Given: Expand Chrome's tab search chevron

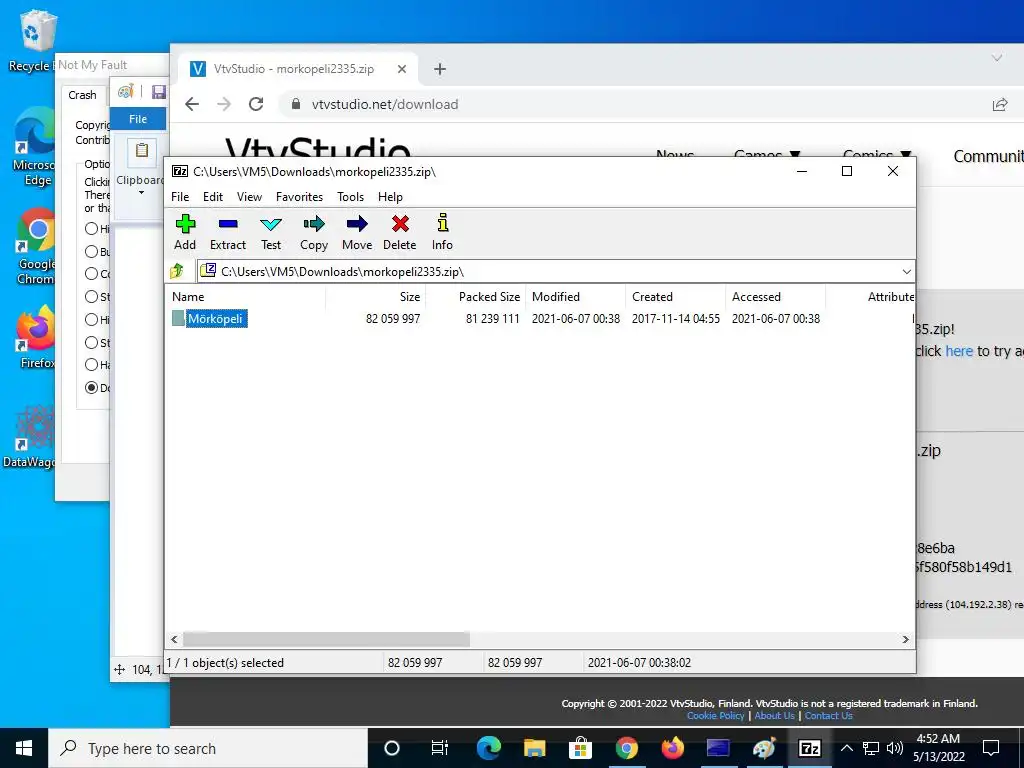Looking at the screenshot, I should [x=997, y=58].
